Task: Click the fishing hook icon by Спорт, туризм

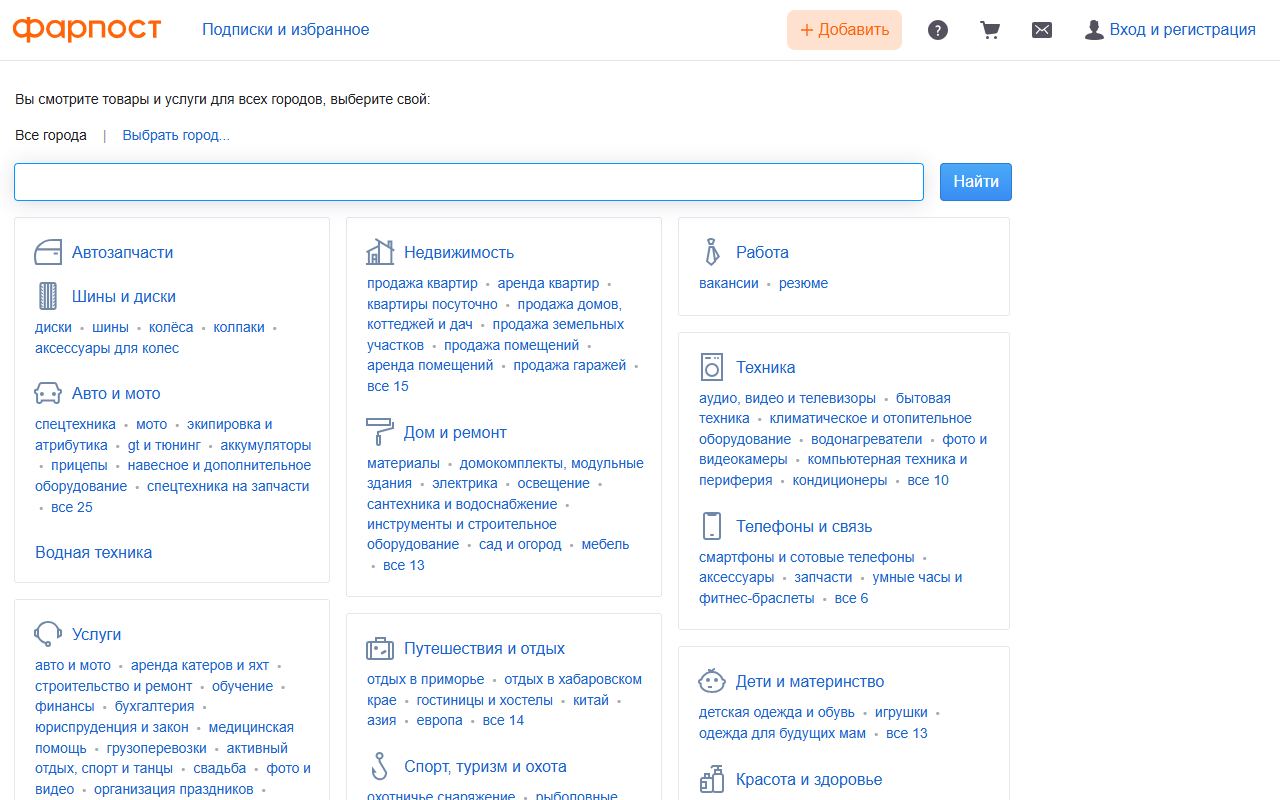Action: (379, 766)
